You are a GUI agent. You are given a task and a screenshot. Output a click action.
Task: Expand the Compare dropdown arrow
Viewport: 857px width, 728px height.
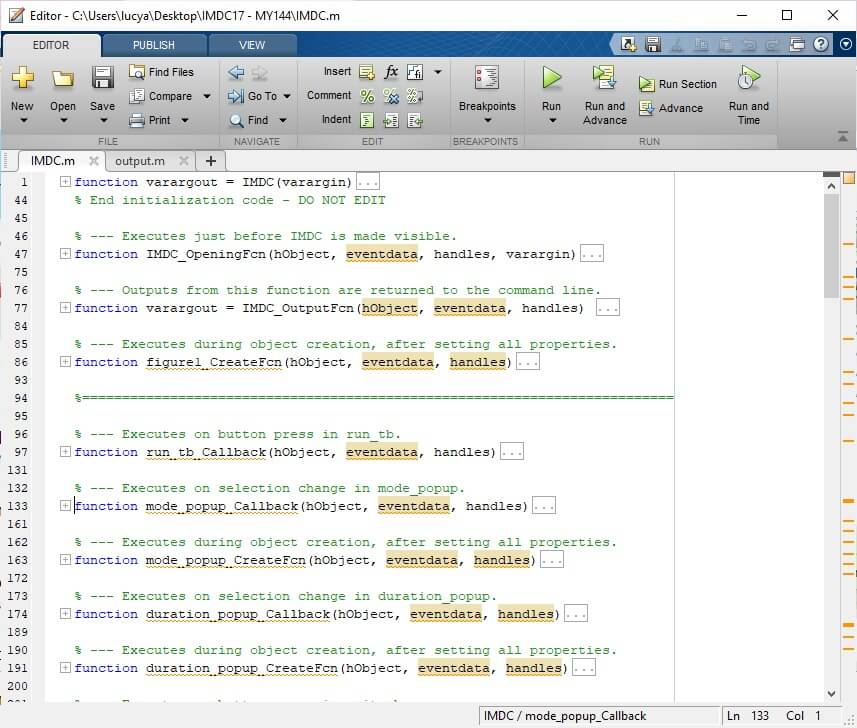(207, 96)
